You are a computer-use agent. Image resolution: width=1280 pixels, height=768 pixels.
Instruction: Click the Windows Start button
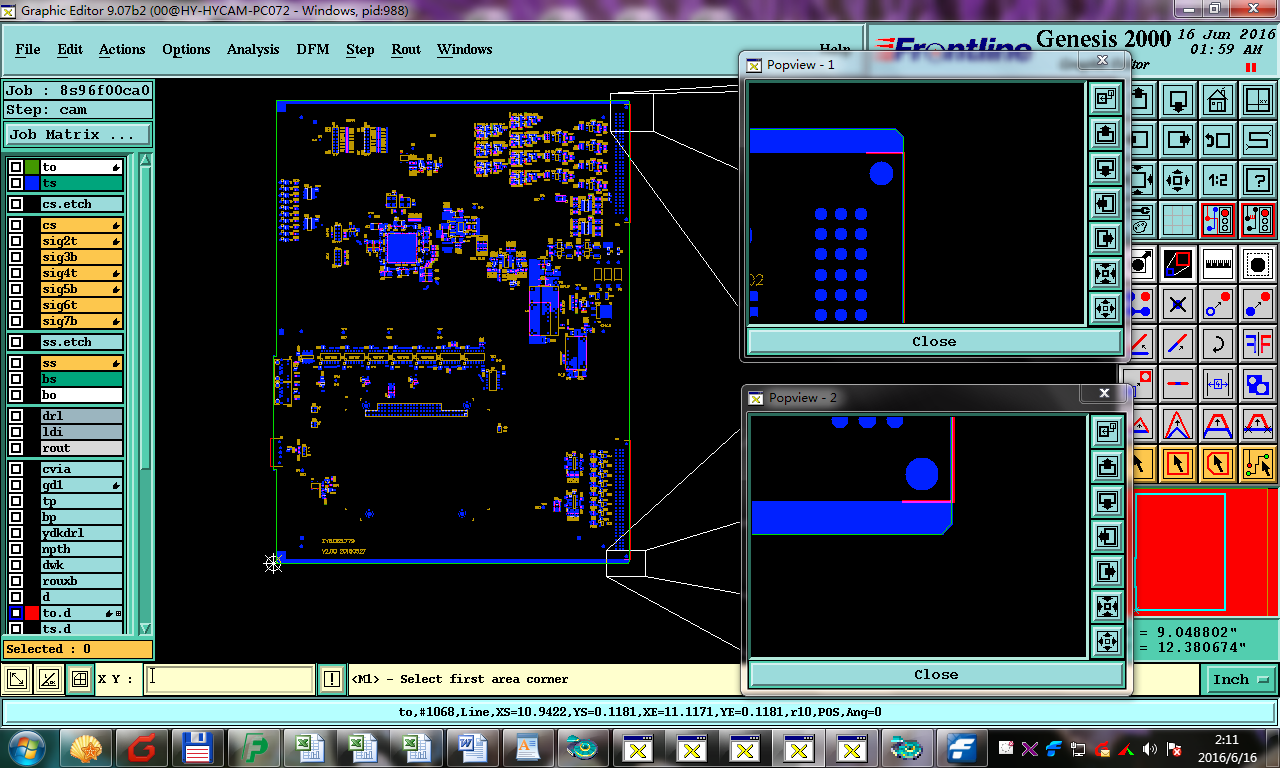tap(29, 748)
